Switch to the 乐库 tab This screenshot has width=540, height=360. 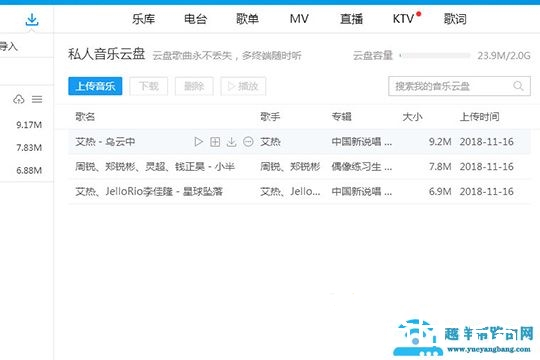pos(143,19)
